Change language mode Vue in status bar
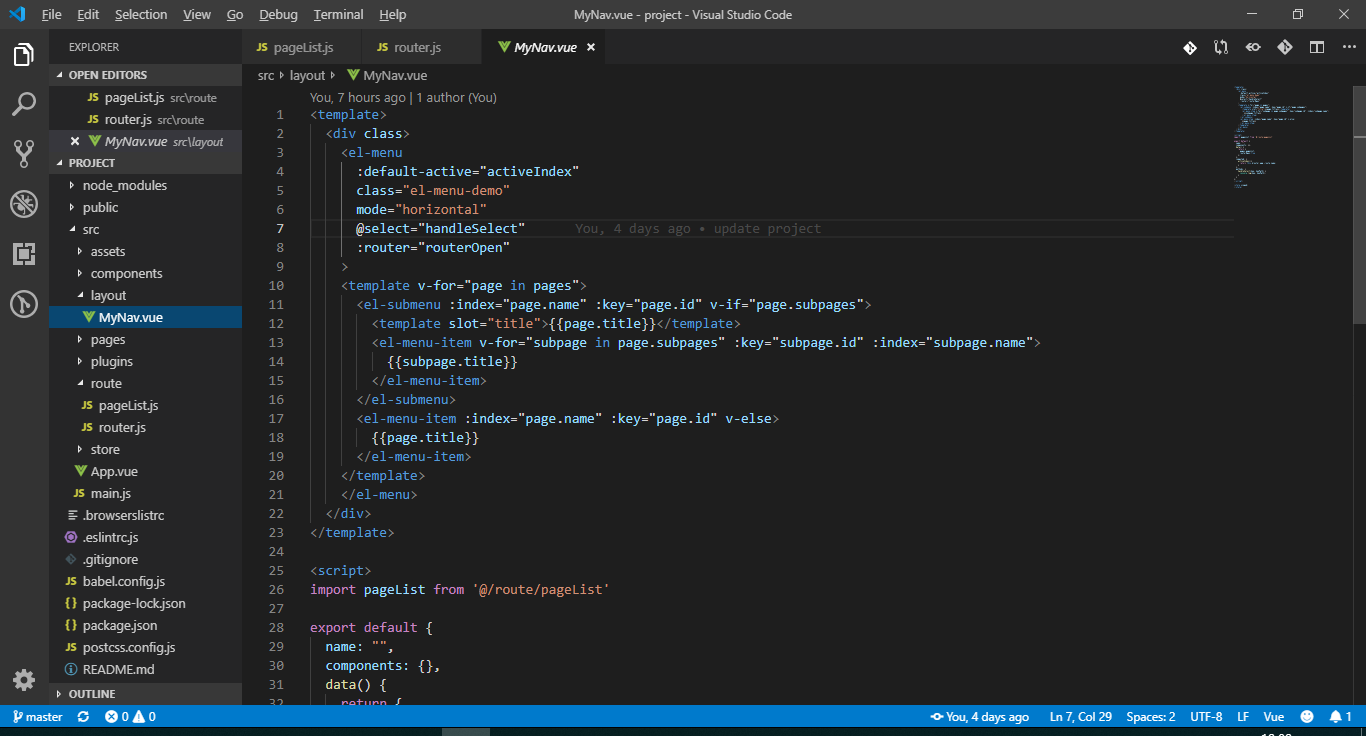The height and width of the screenshot is (736, 1366). point(1274,717)
